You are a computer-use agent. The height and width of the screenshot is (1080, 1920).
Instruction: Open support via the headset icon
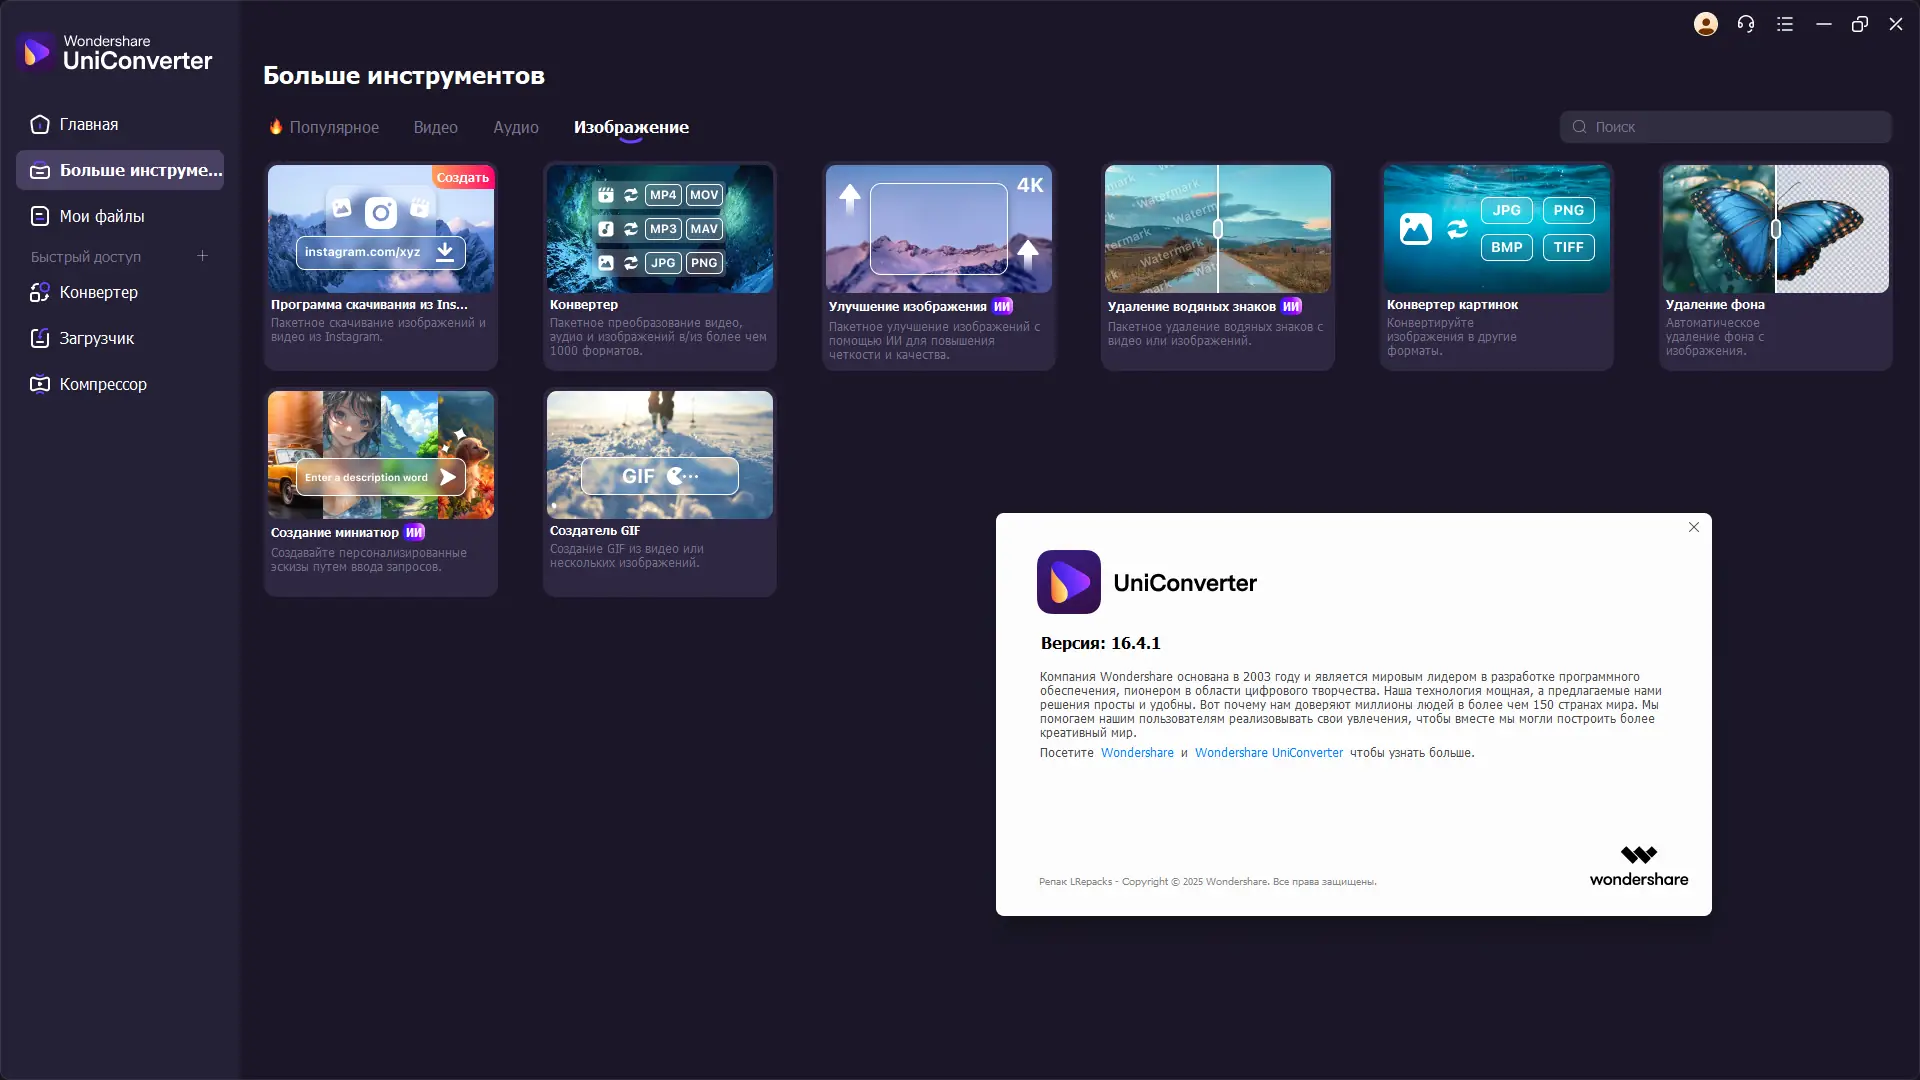tap(1746, 24)
